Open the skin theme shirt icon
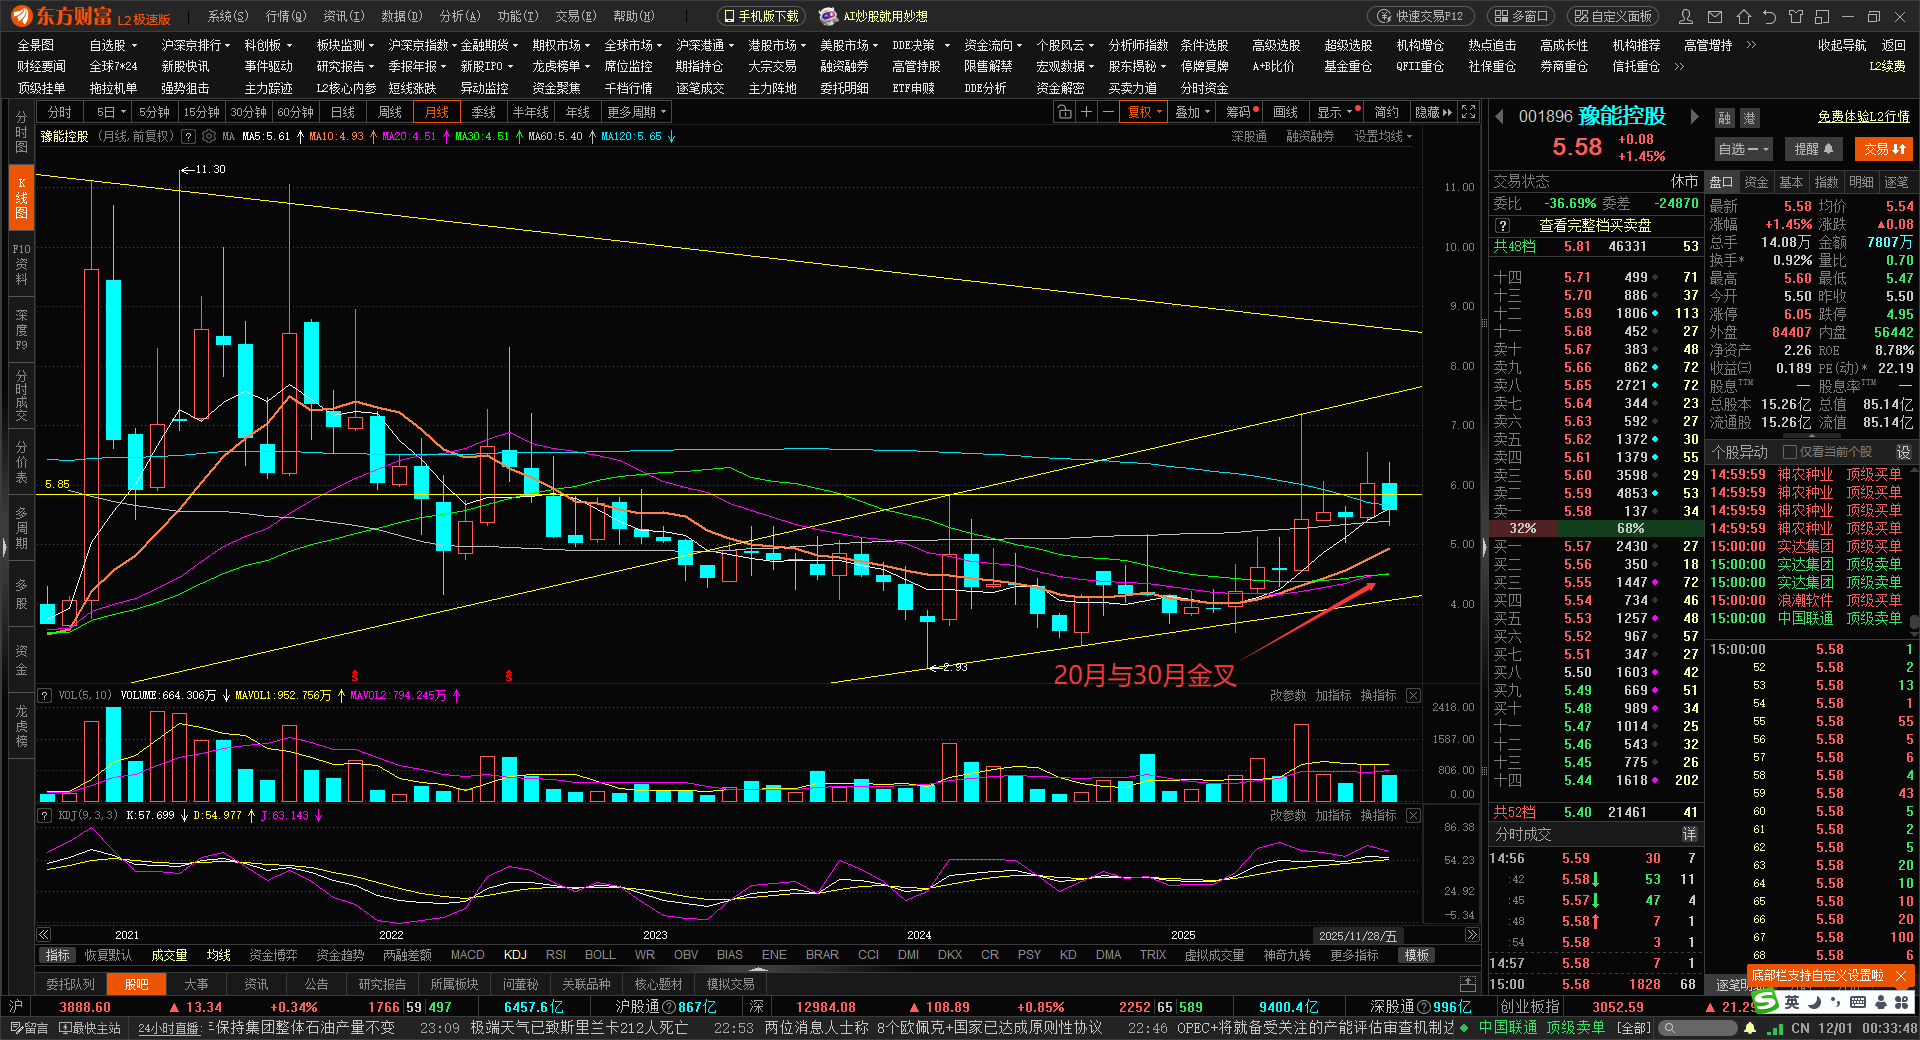 pos(1796,17)
